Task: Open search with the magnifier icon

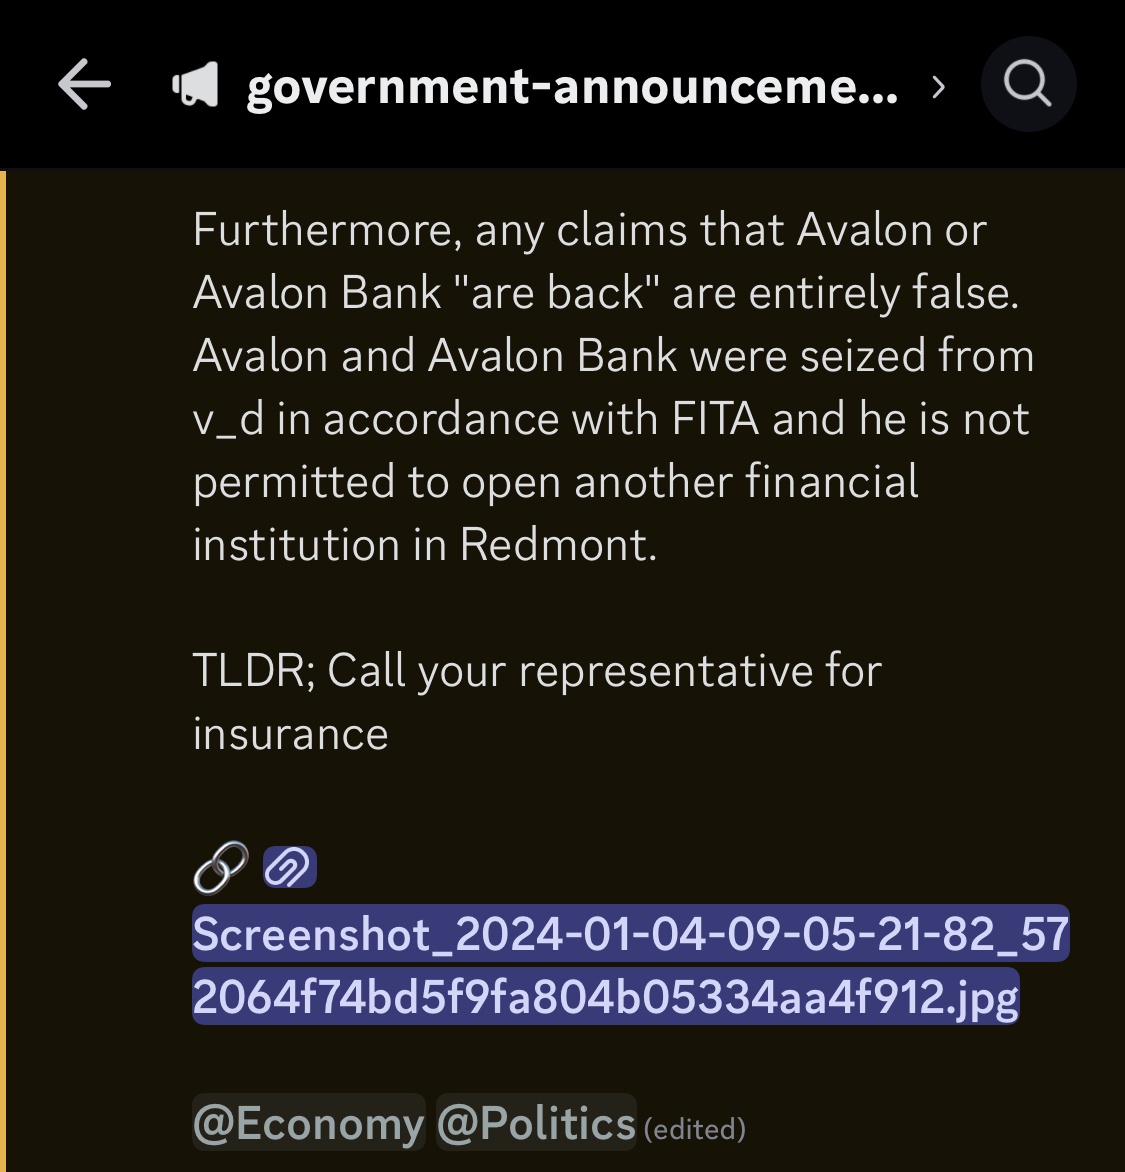Action: coord(1028,84)
